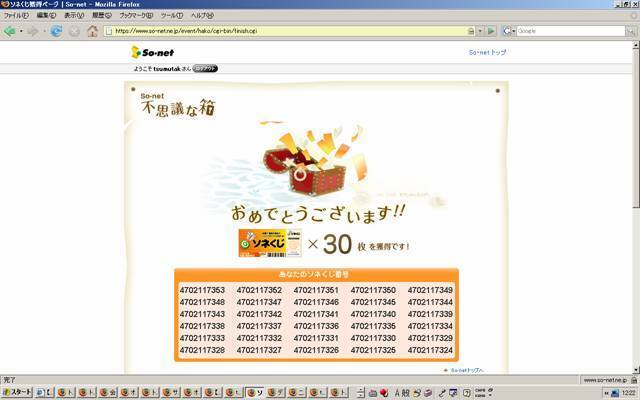Viewport: 640px width, 400px height.
Task: Click the IME あ般 input mode indicator
Action: [x=402, y=393]
